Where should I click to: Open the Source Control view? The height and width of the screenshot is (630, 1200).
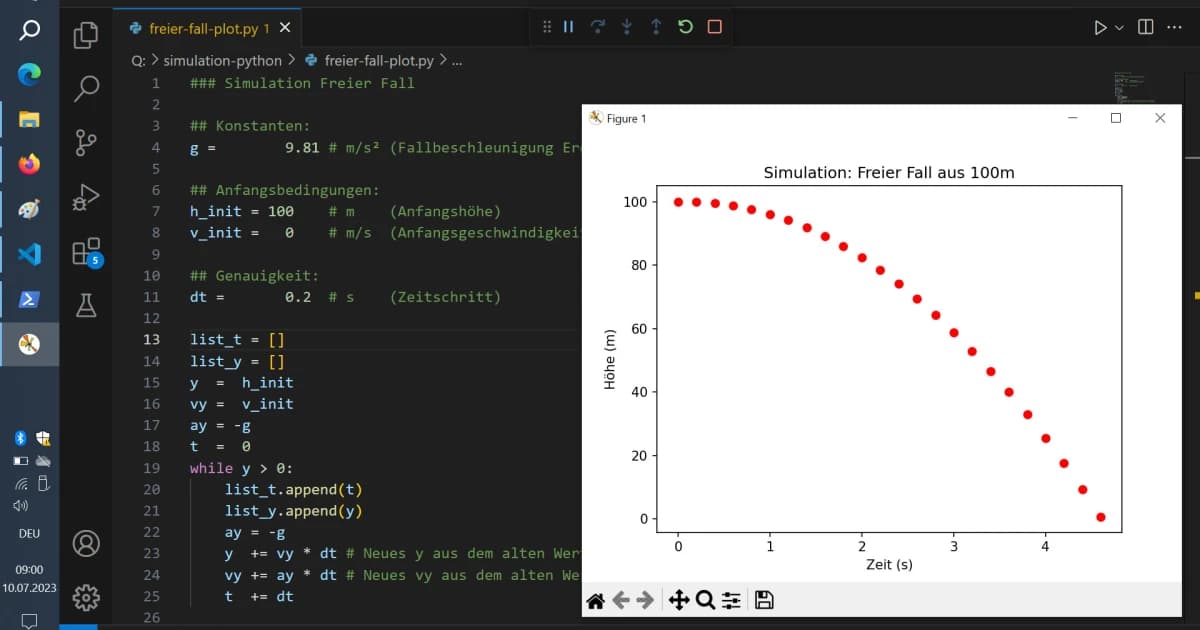point(86,143)
